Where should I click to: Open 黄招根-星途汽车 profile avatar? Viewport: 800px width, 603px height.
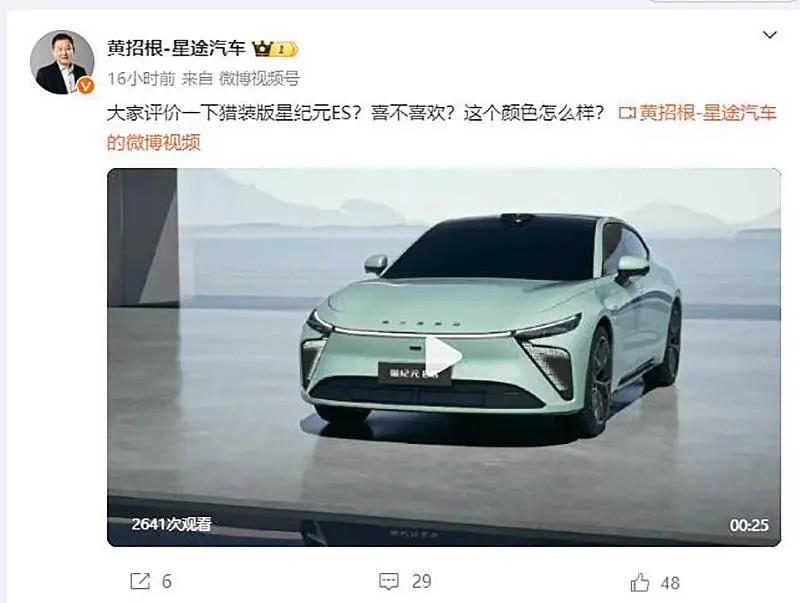pos(62,62)
